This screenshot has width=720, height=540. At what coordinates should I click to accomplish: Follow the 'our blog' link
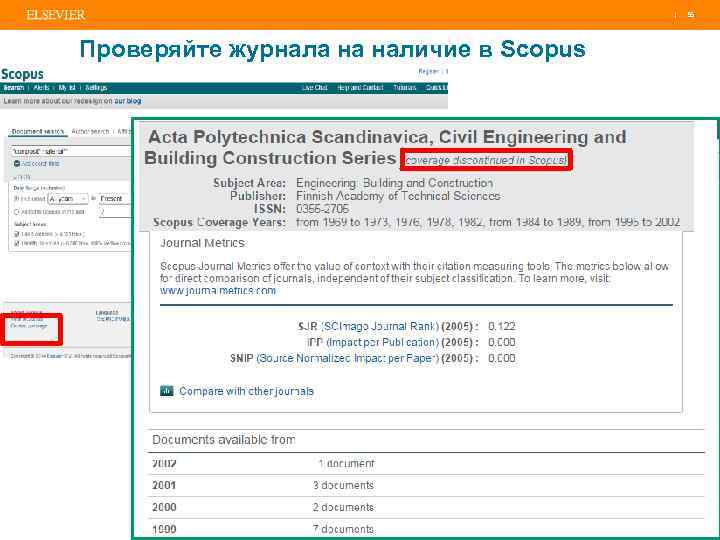pos(128,101)
